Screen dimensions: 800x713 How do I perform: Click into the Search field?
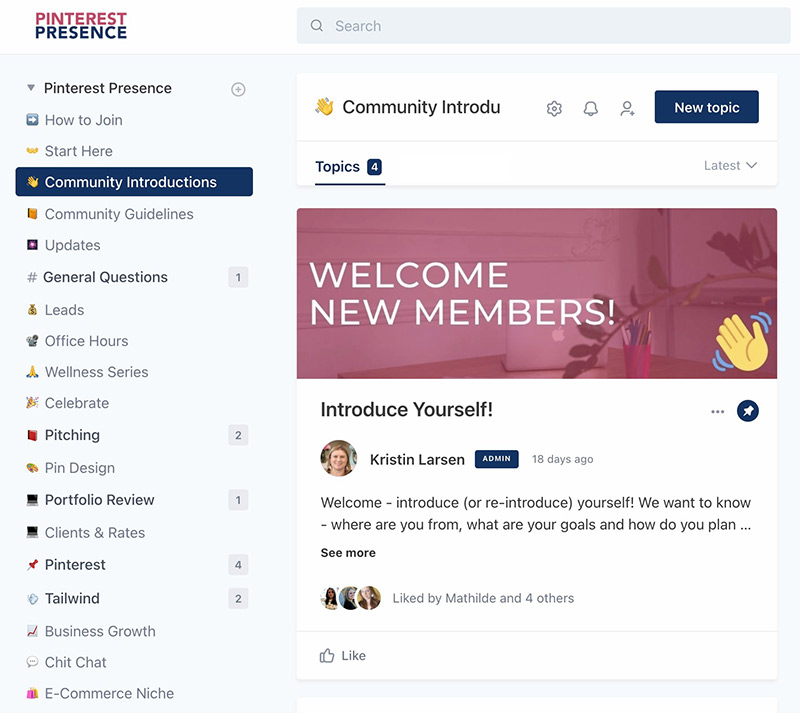pos(543,26)
